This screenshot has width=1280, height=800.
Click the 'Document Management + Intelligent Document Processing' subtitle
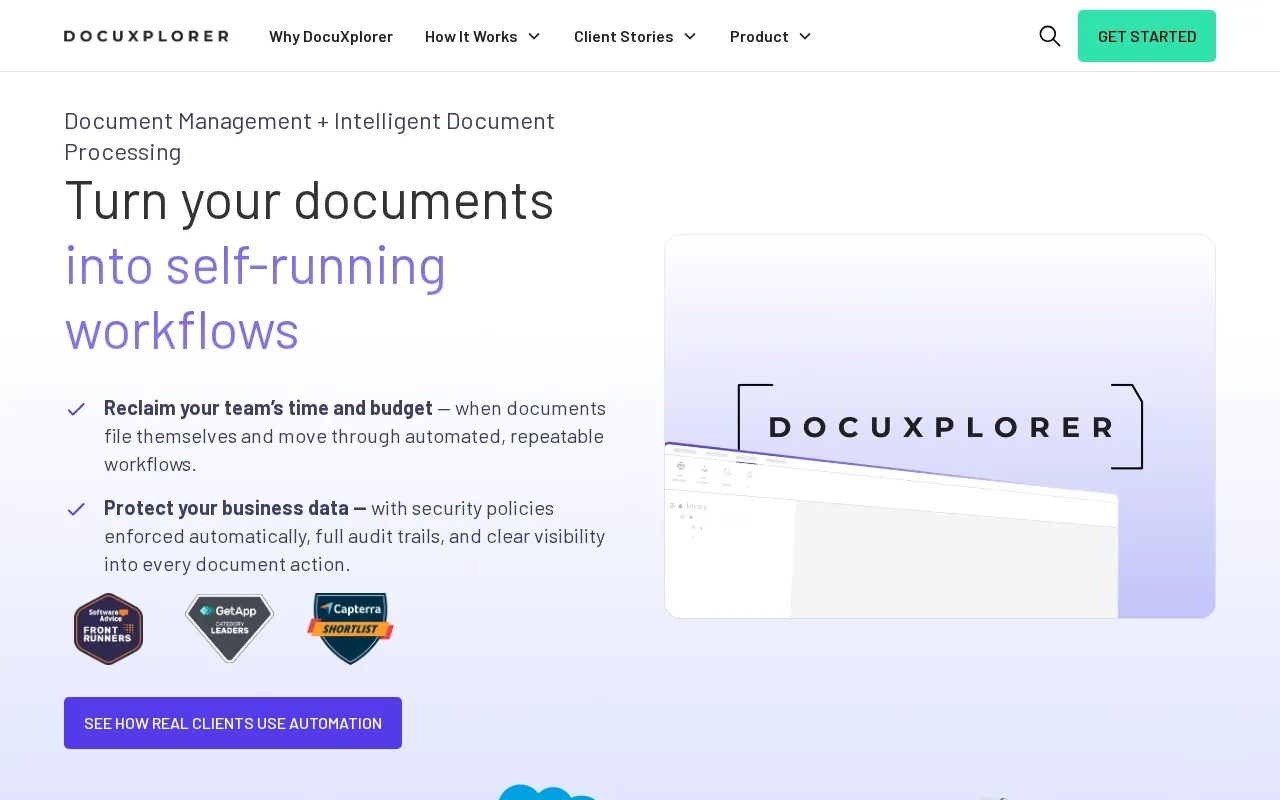(309, 136)
